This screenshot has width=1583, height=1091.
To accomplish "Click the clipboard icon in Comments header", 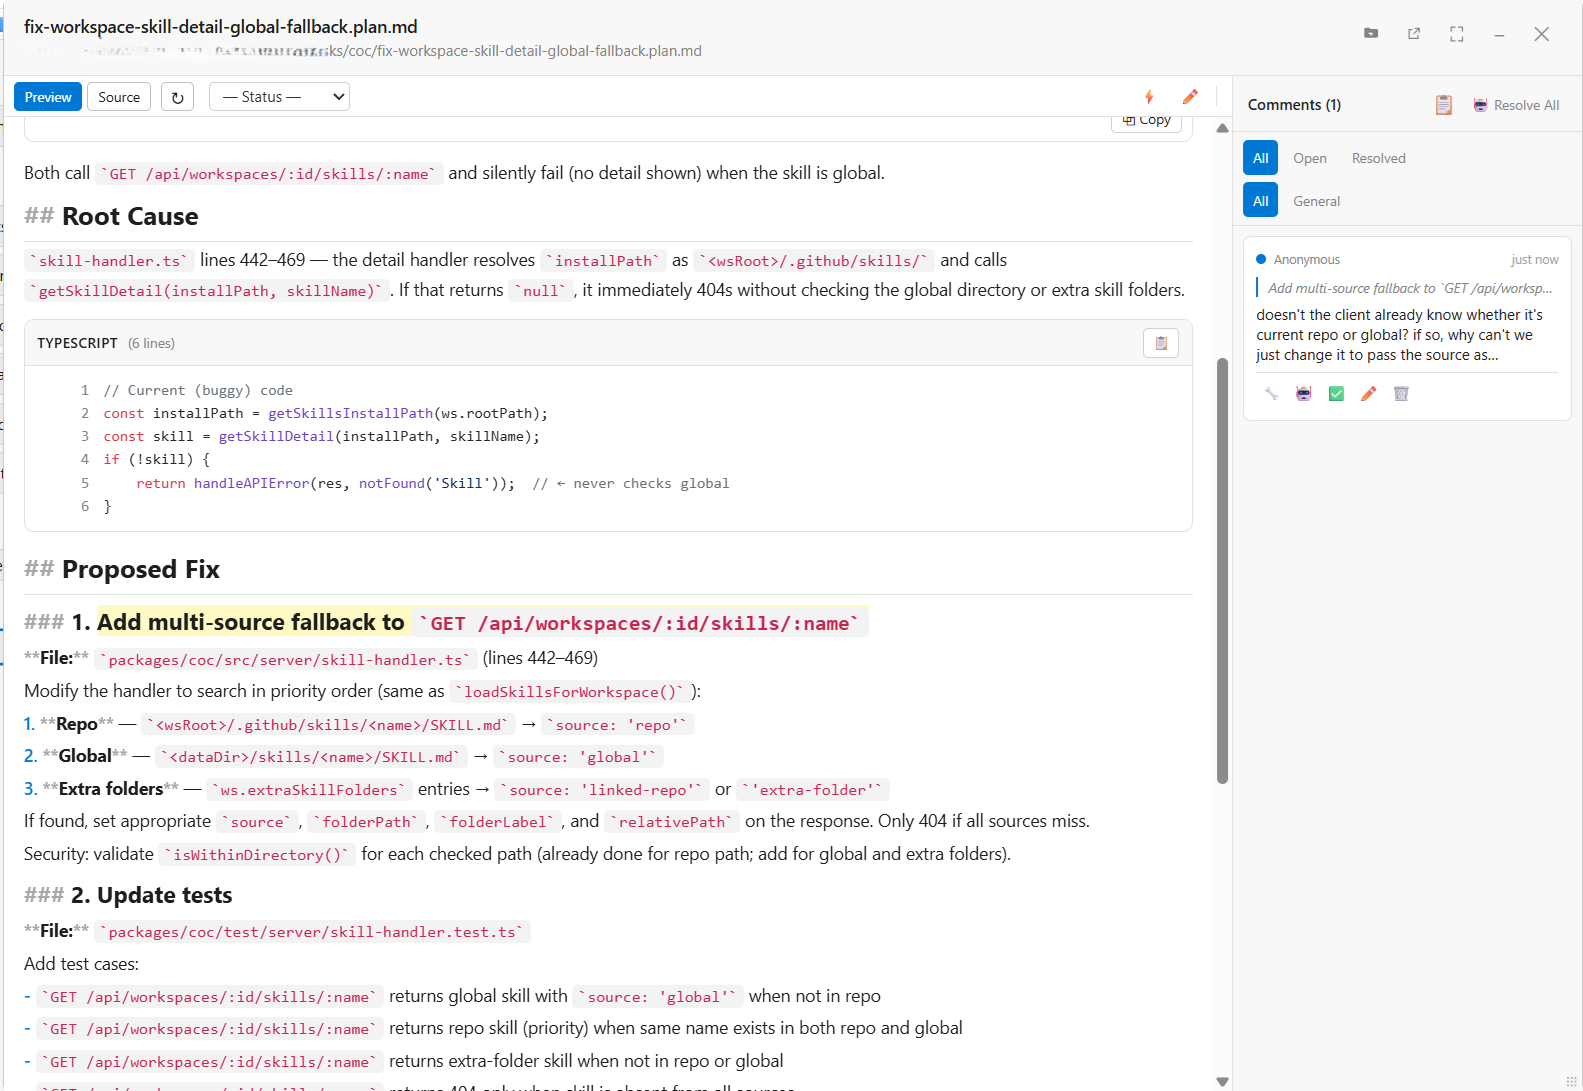I will click(x=1443, y=105).
